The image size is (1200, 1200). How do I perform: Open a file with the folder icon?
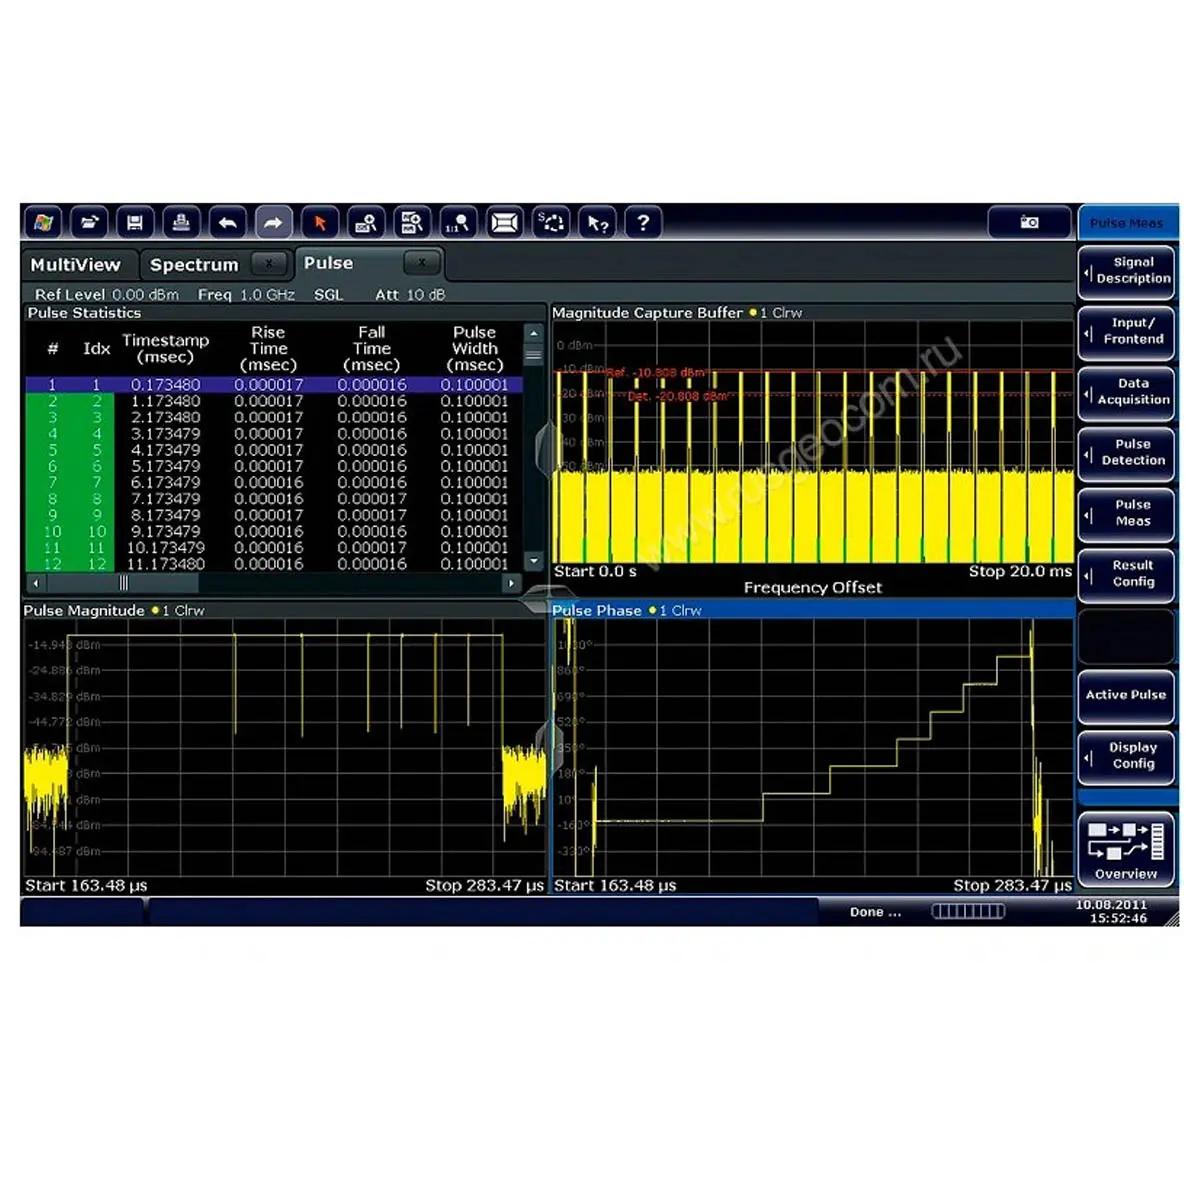click(89, 222)
